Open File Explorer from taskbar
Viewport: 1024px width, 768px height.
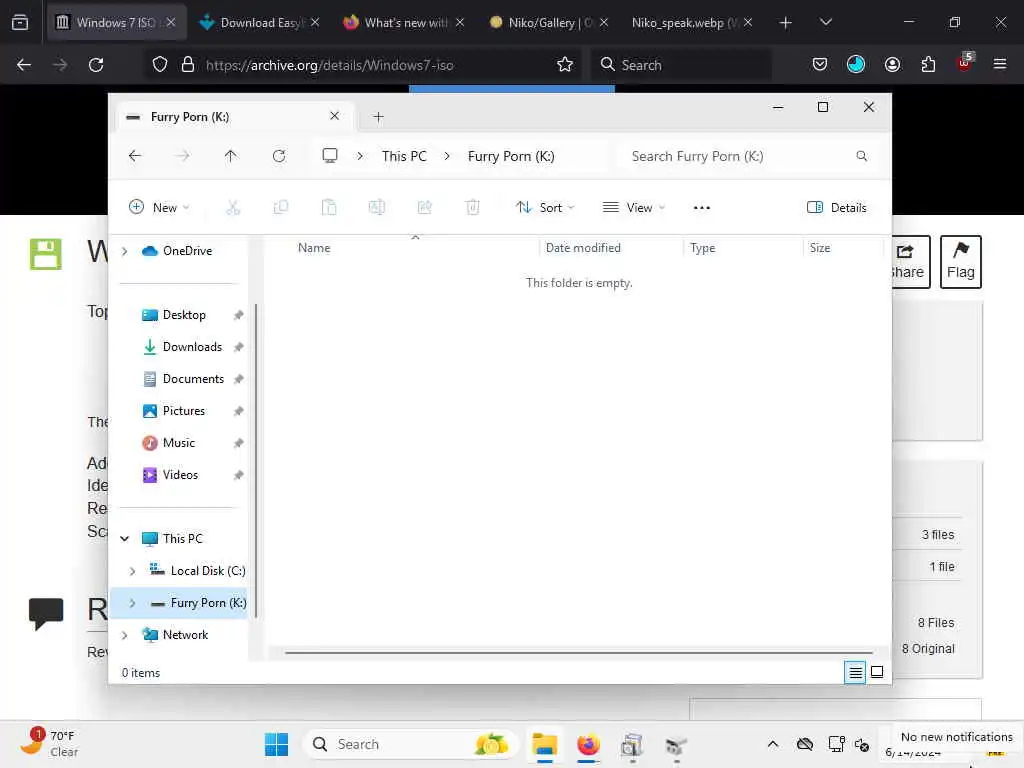(544, 744)
